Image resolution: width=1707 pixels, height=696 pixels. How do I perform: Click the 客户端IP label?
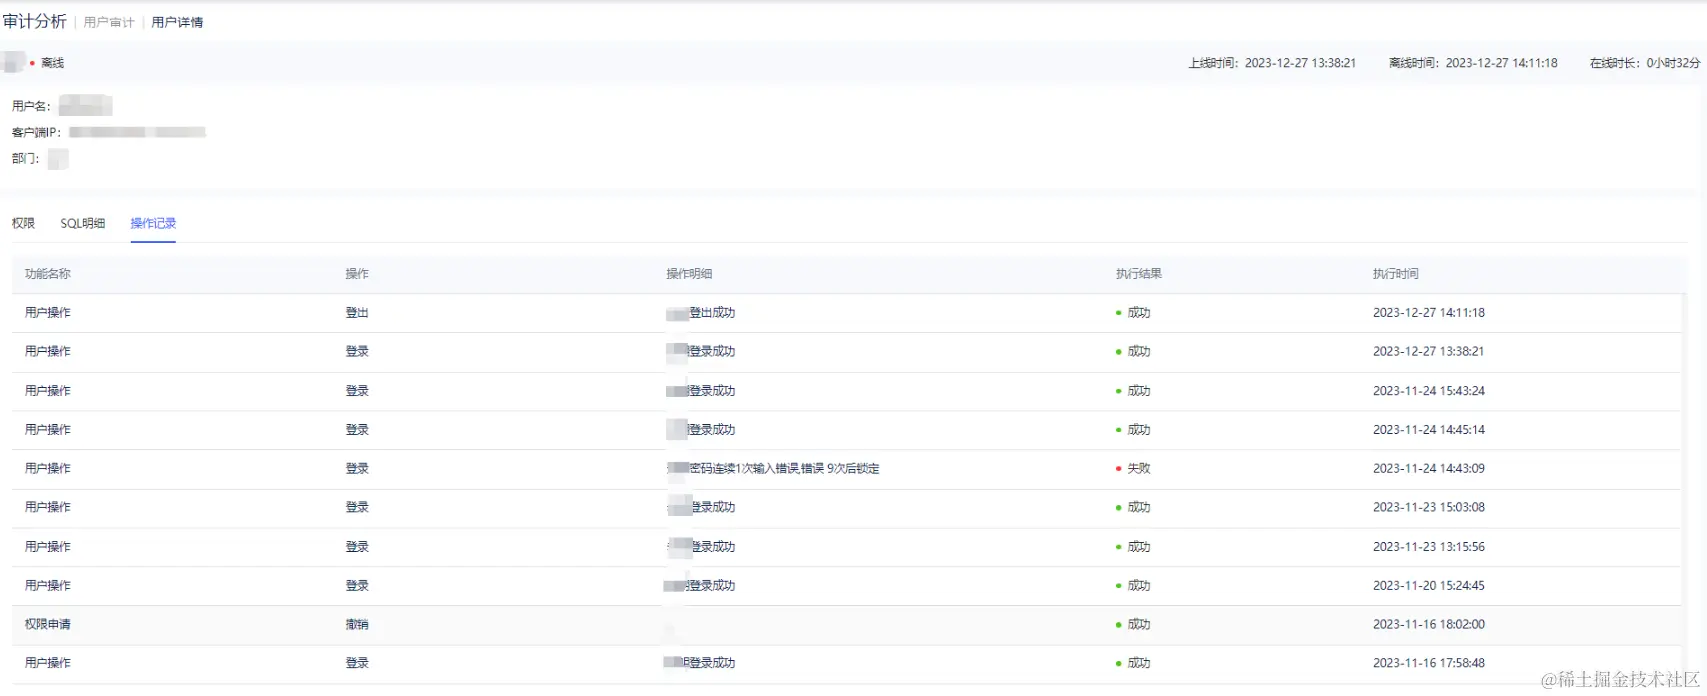[36, 133]
